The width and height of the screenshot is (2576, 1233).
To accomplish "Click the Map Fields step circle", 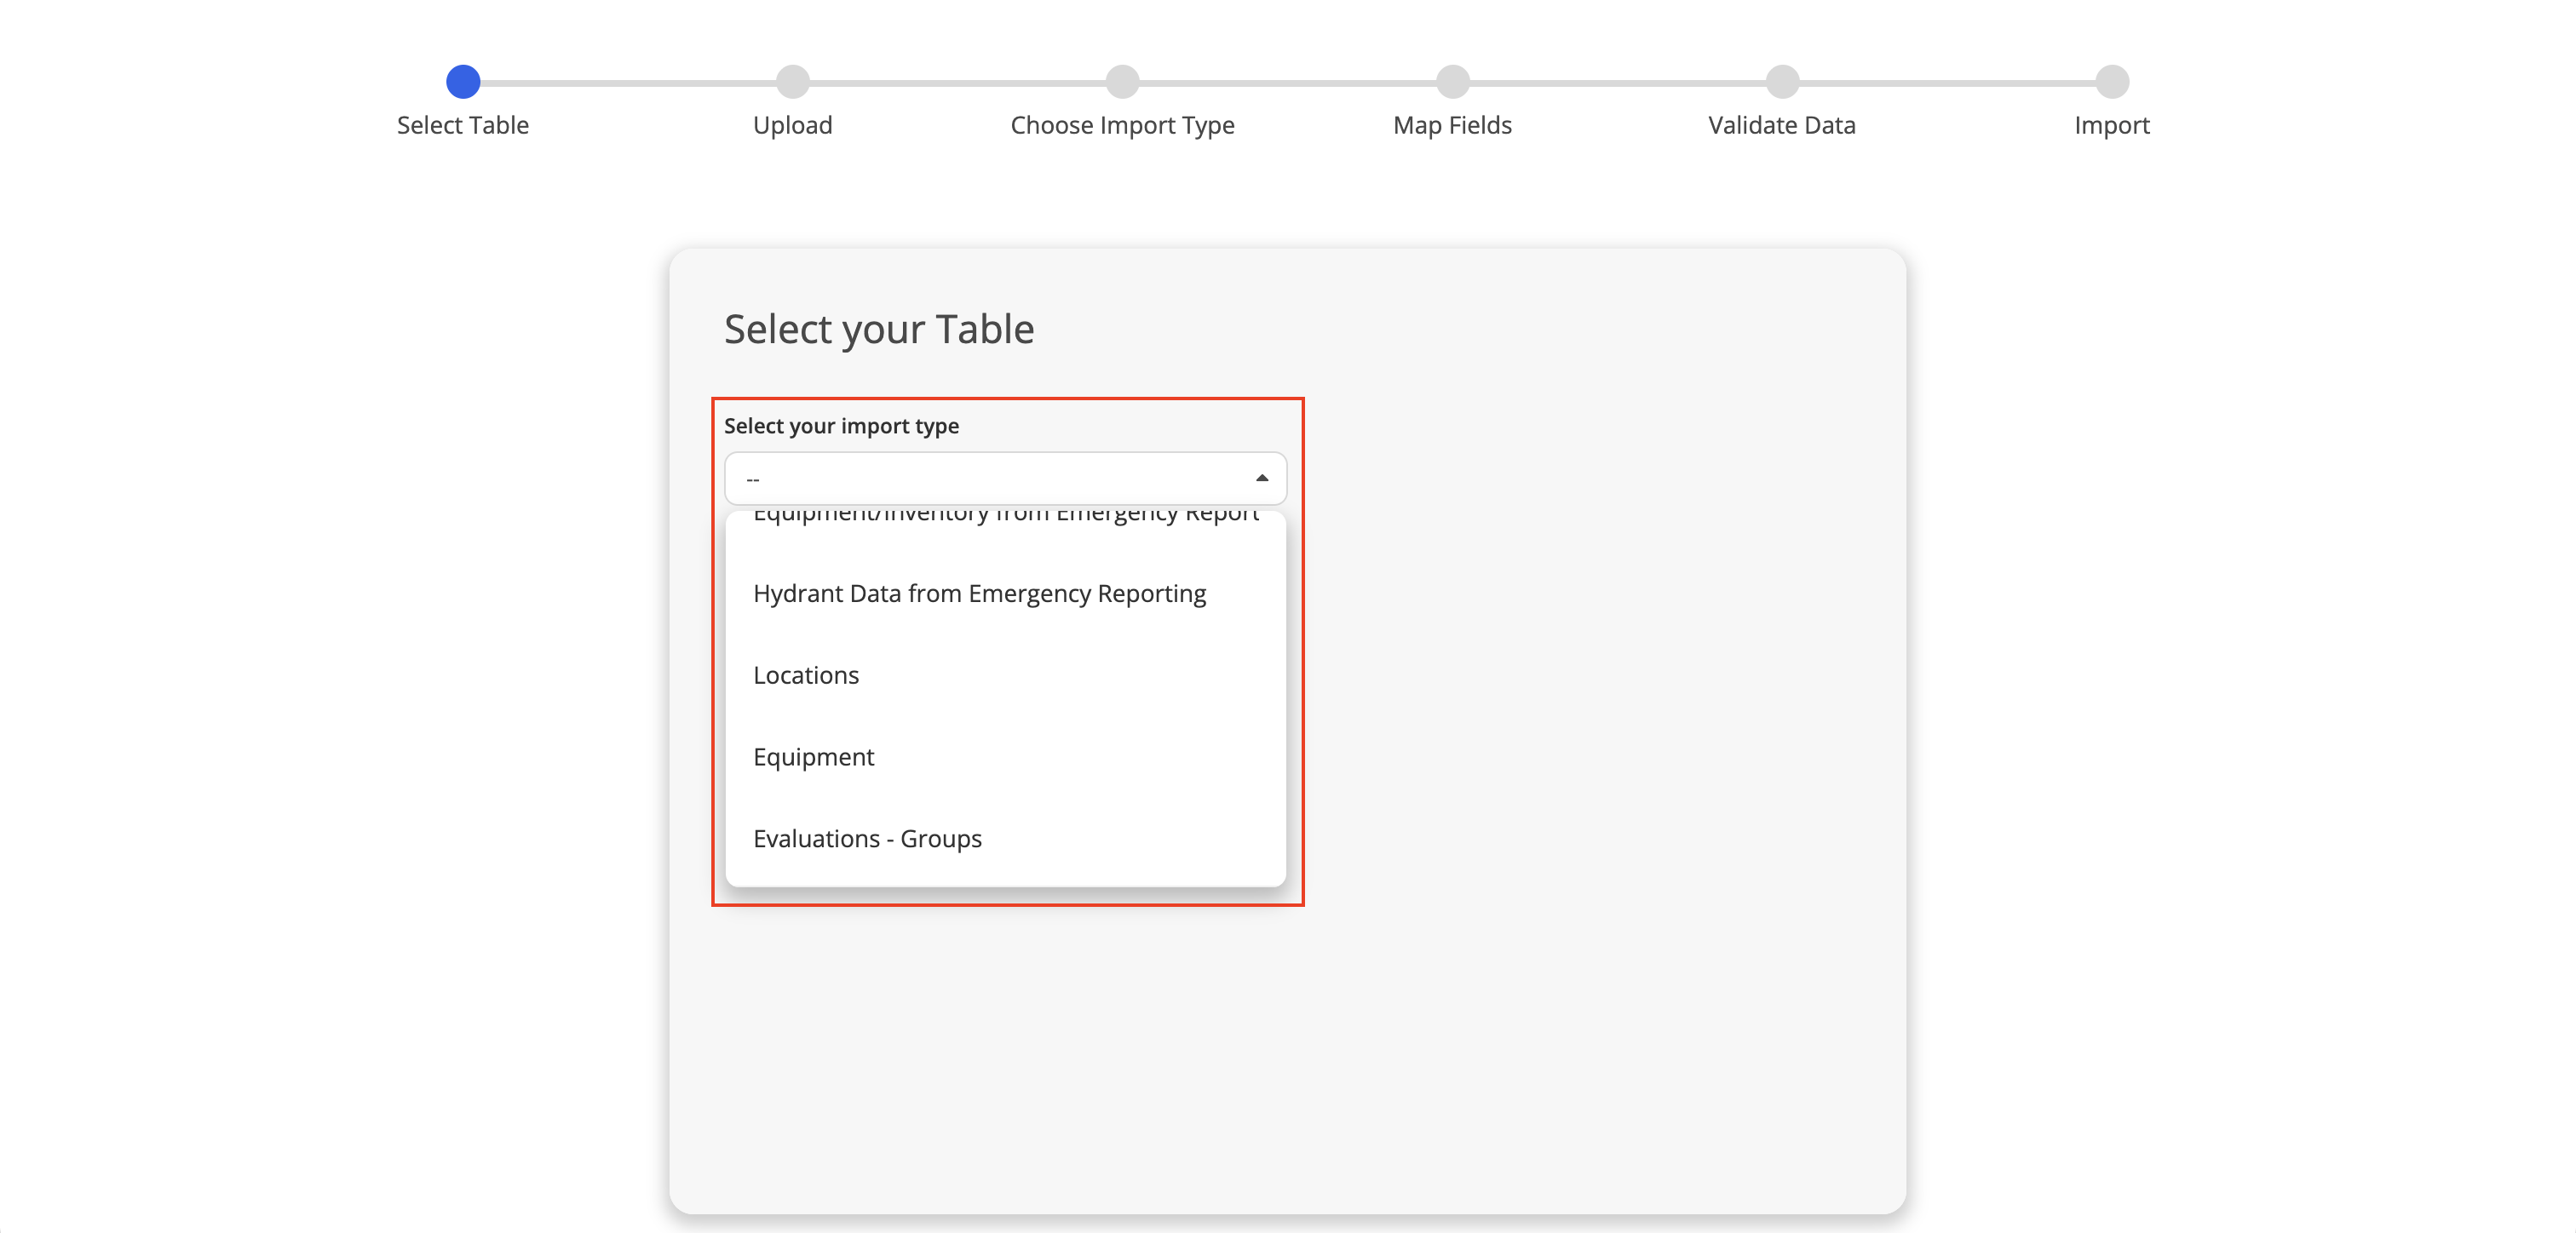I will [1452, 82].
